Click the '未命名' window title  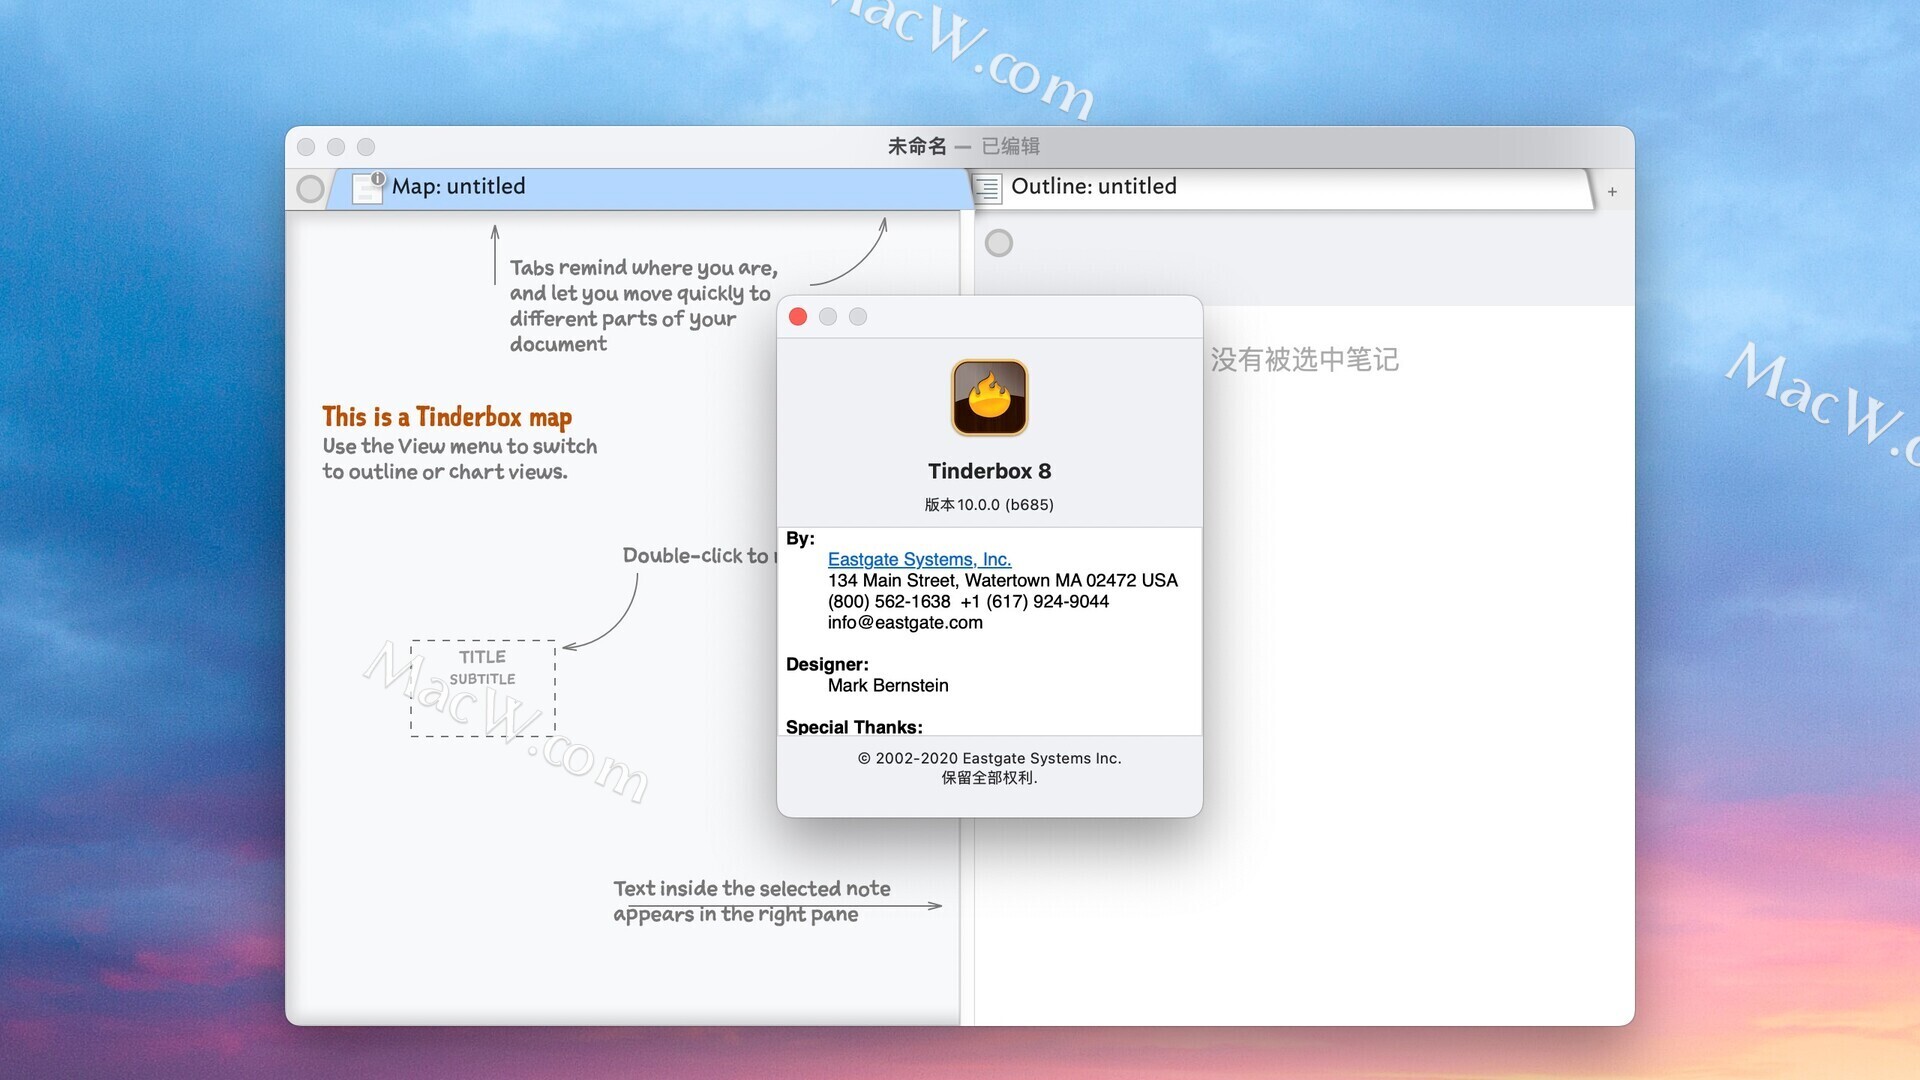pos(917,146)
